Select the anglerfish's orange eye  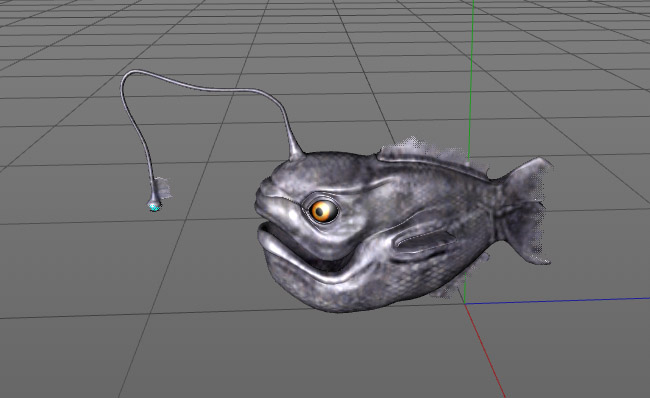[x=324, y=211]
